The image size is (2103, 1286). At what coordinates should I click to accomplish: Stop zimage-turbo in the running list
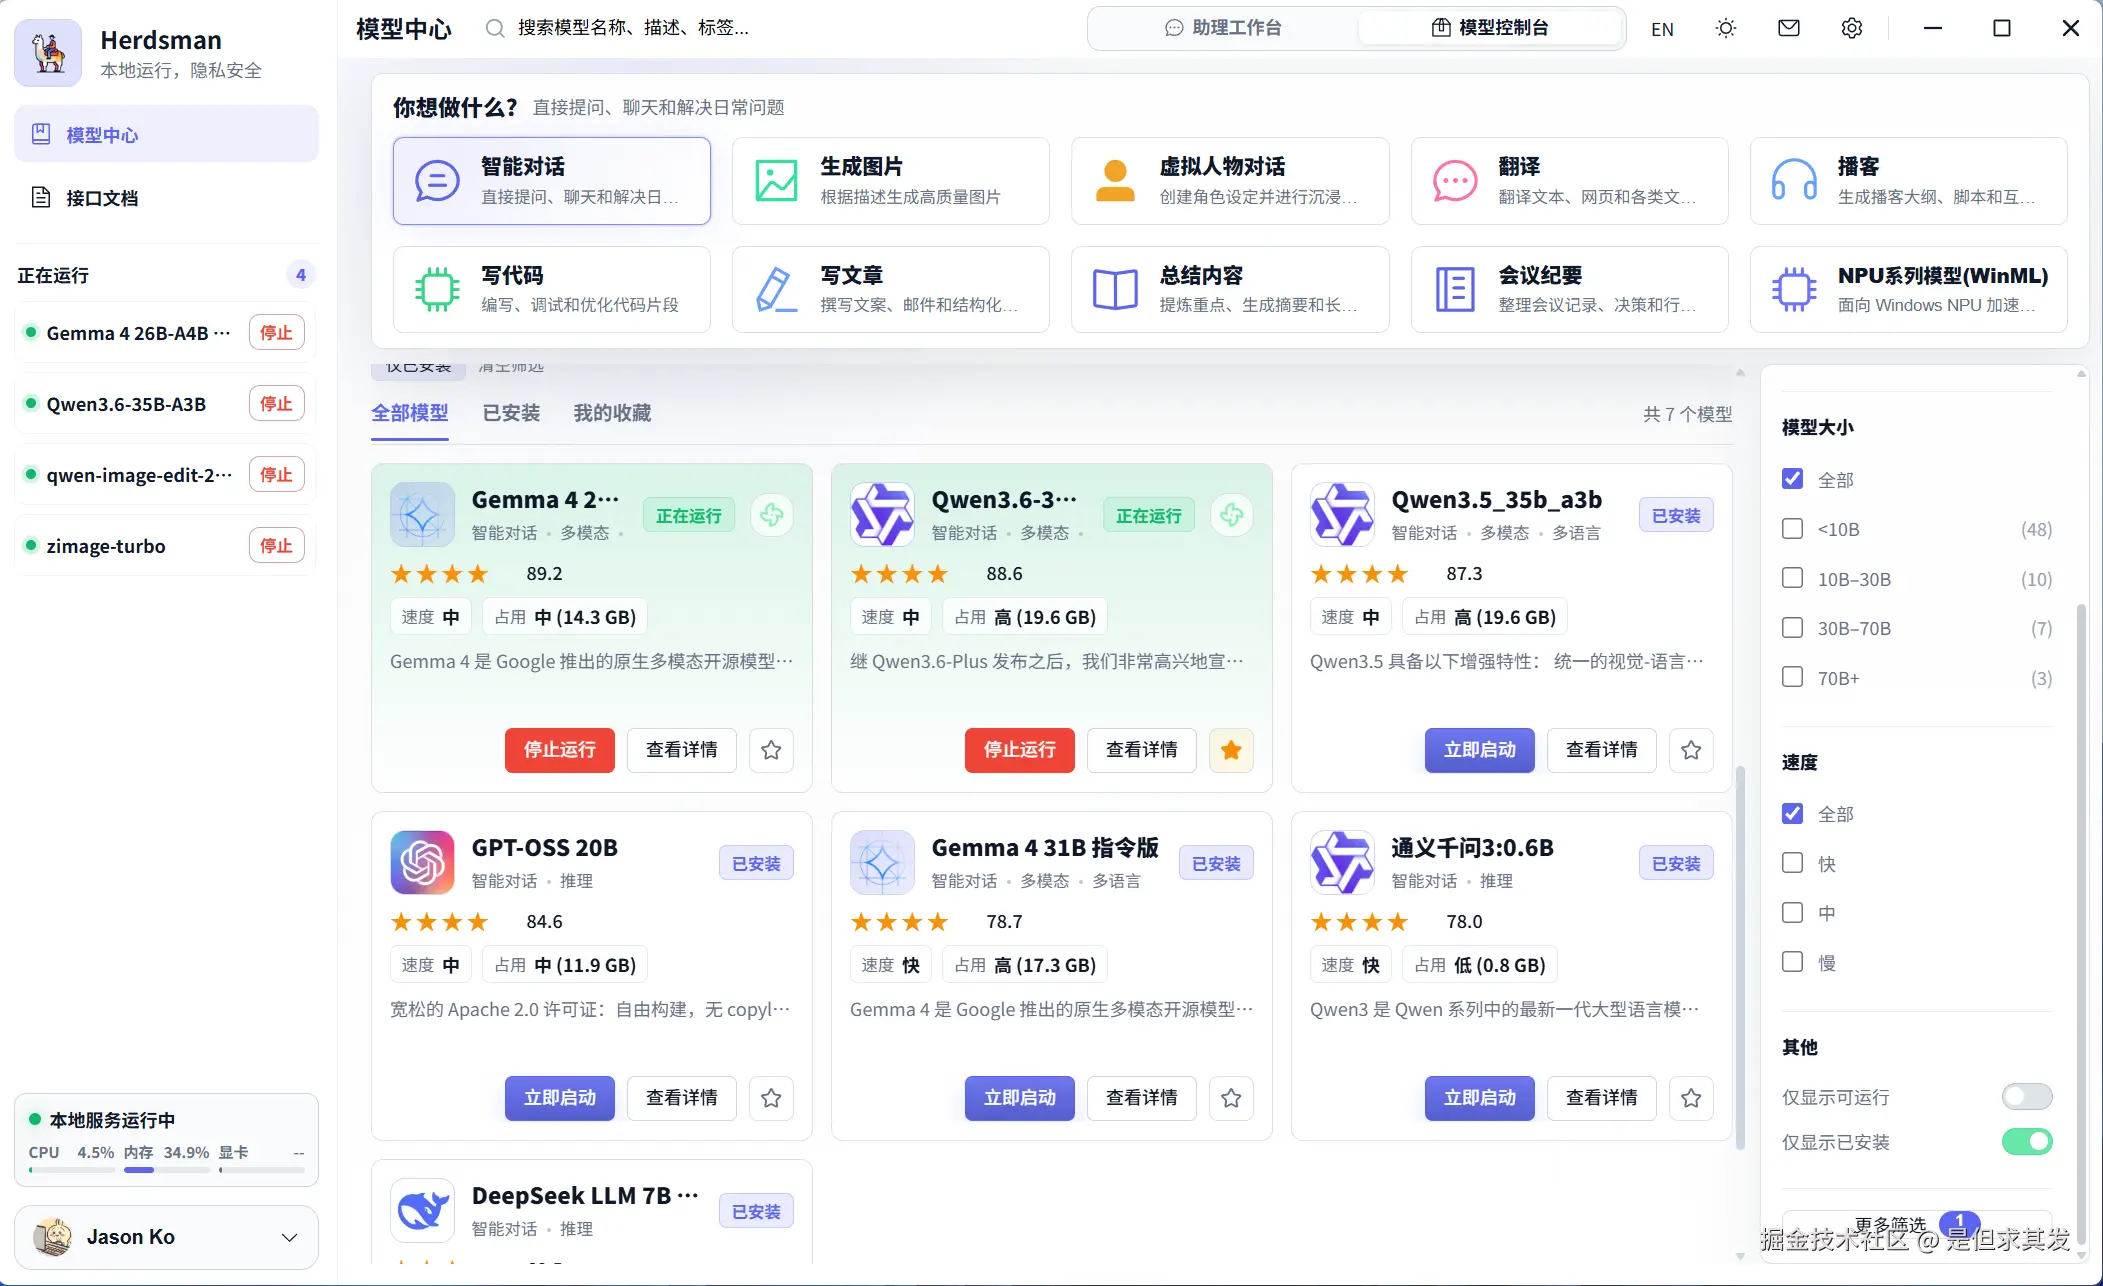276,546
